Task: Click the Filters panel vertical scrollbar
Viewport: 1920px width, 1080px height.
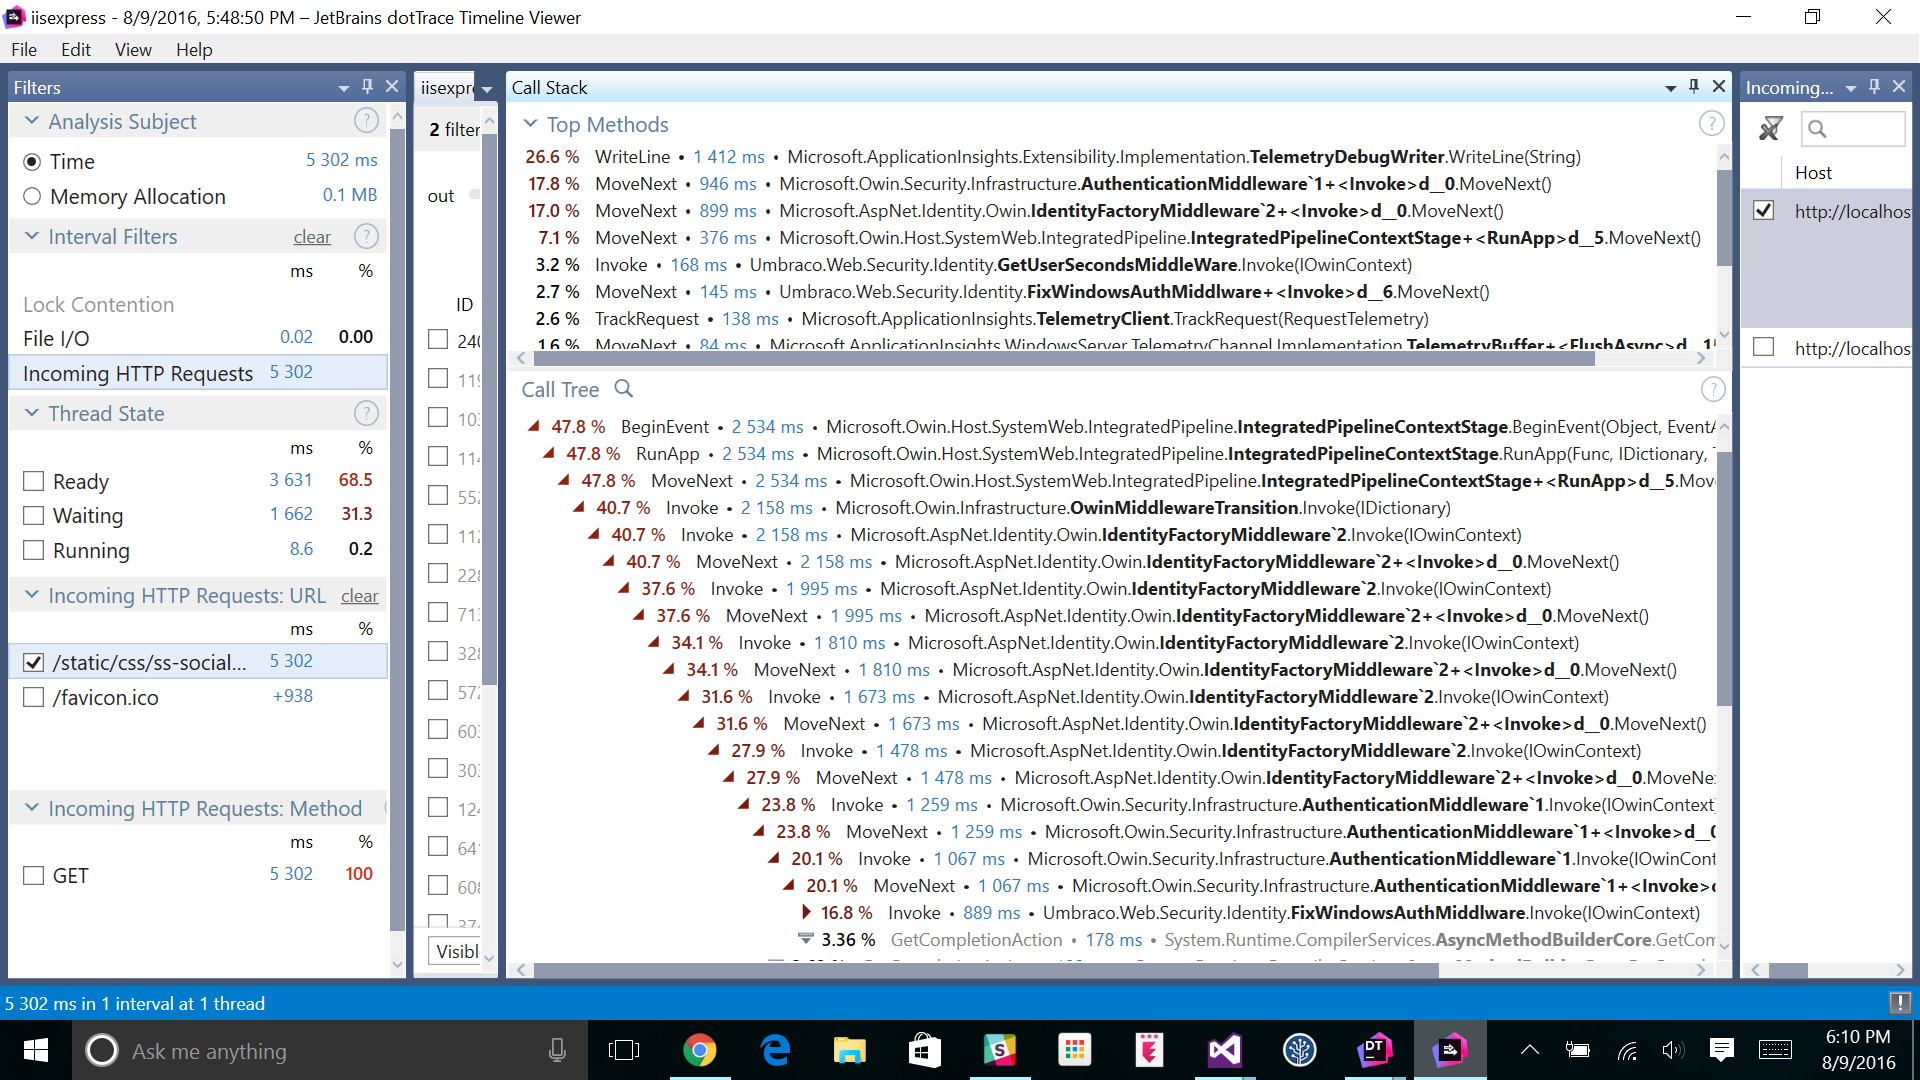Action: click(397, 530)
